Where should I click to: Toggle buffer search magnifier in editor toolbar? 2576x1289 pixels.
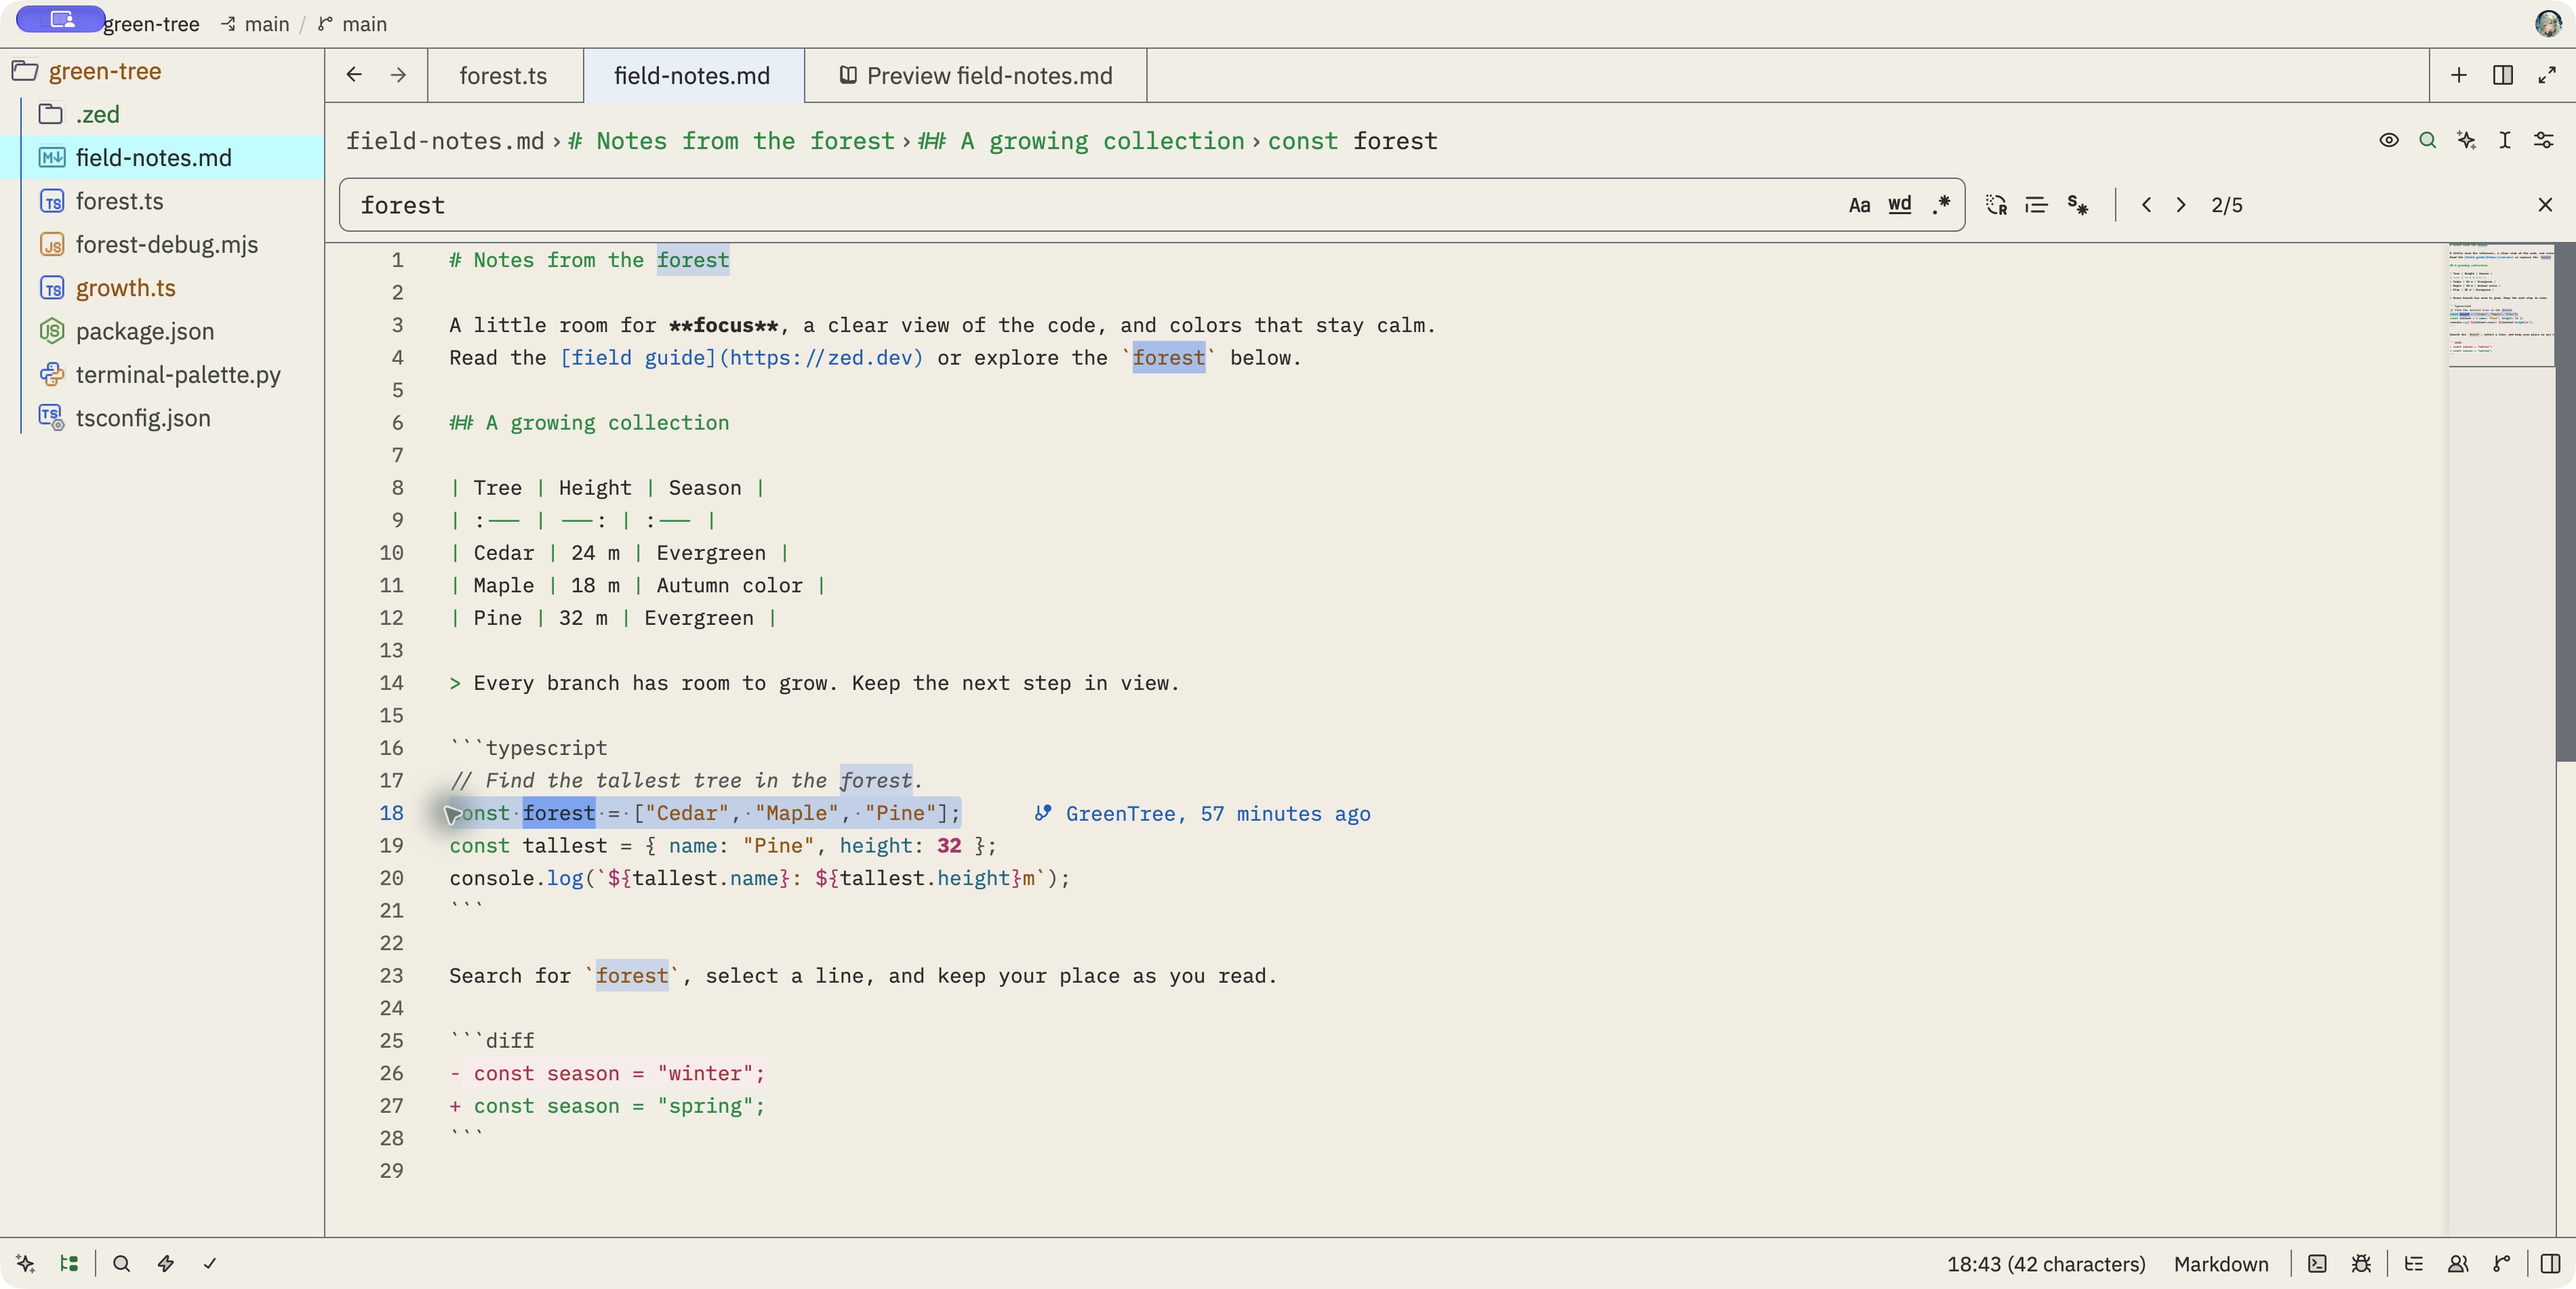click(2427, 141)
